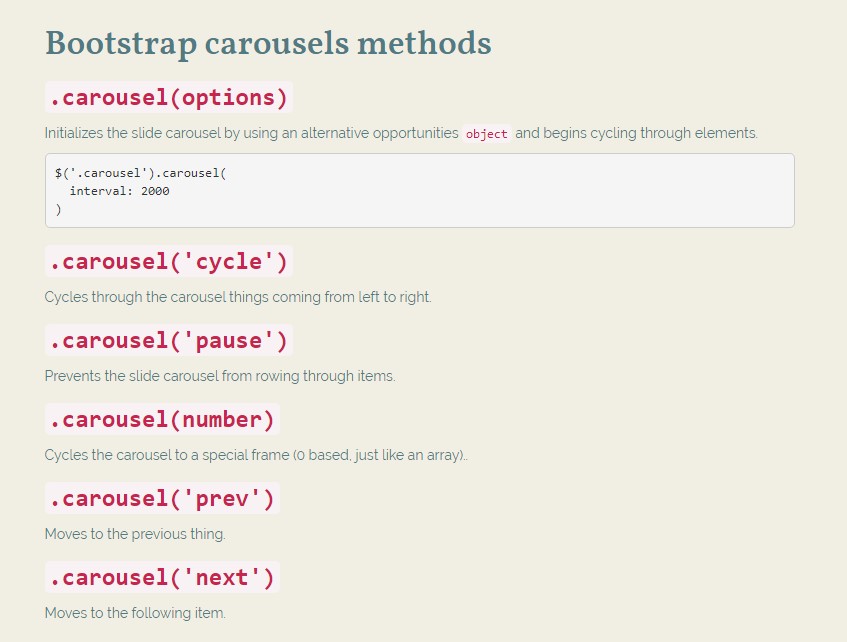Click the "Bootstrap carousels methods" page heading

(268, 44)
